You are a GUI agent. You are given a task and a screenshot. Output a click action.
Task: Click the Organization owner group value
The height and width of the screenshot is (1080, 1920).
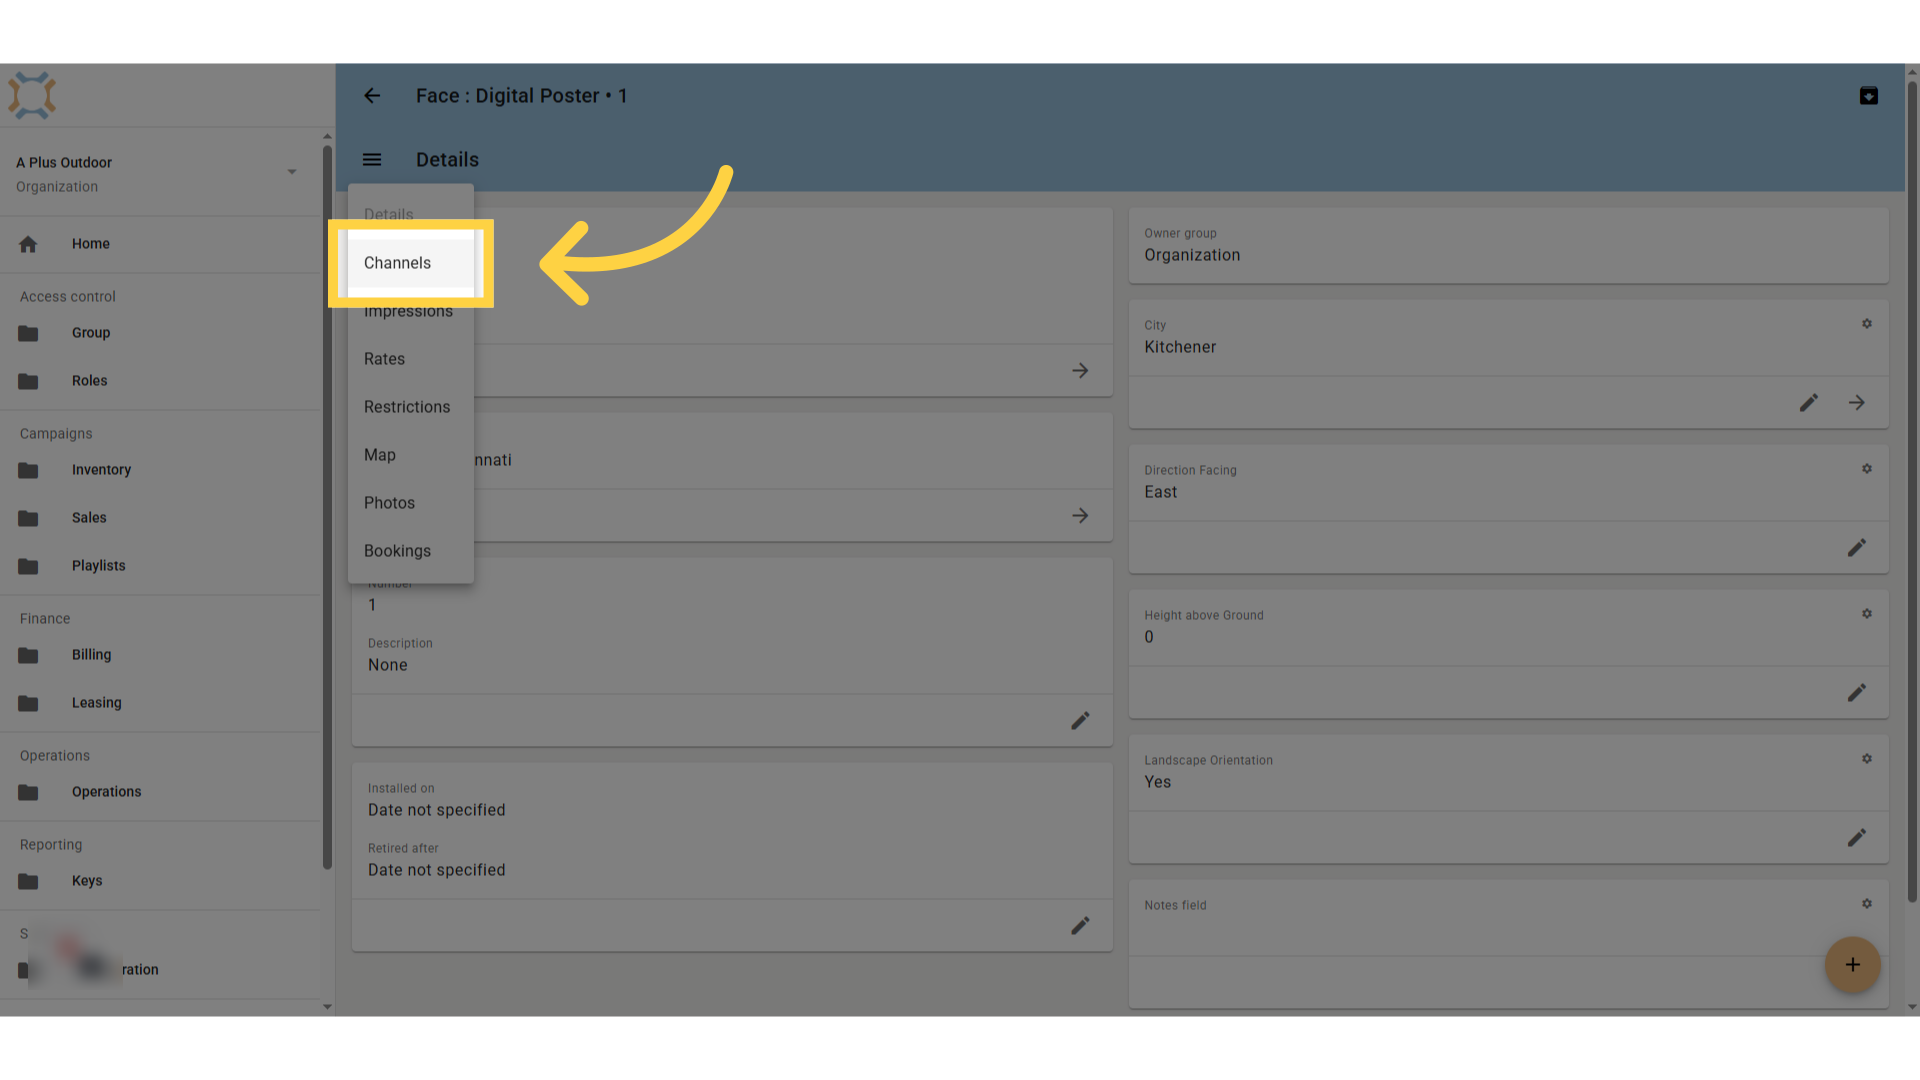pos(1192,255)
